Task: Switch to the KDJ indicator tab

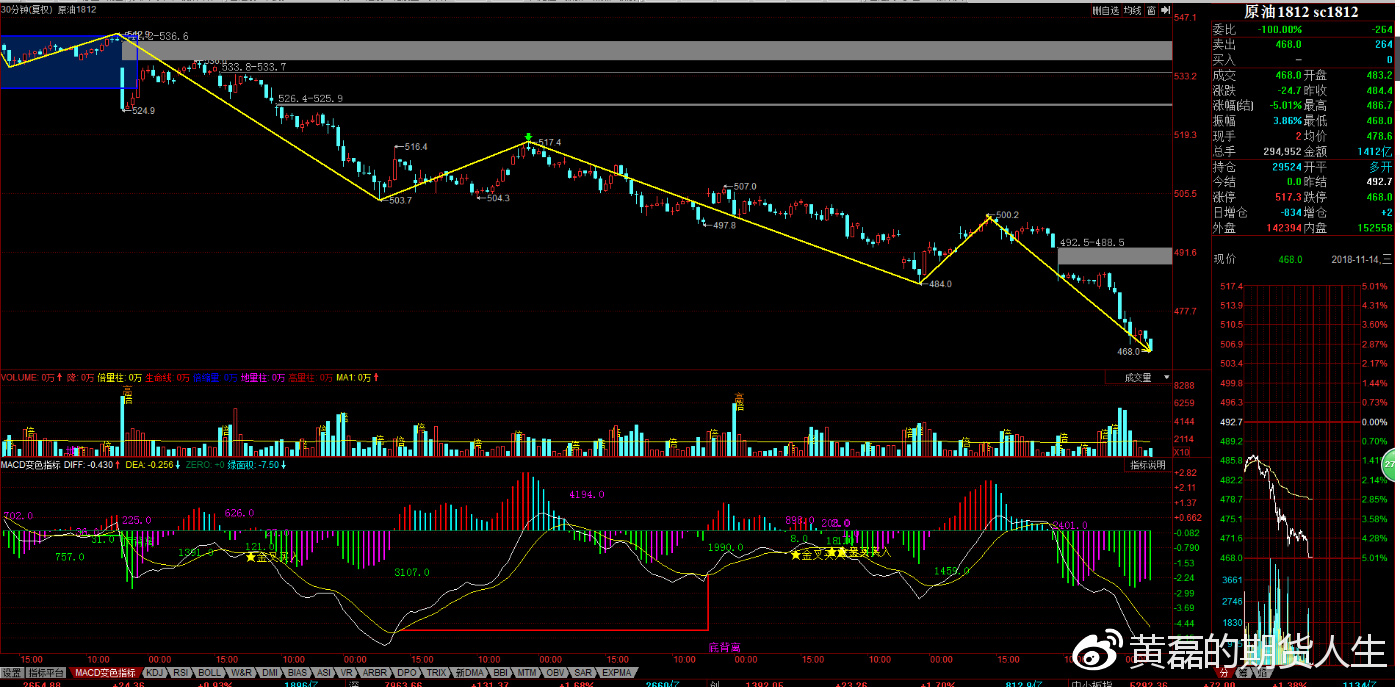Action: click(x=155, y=673)
